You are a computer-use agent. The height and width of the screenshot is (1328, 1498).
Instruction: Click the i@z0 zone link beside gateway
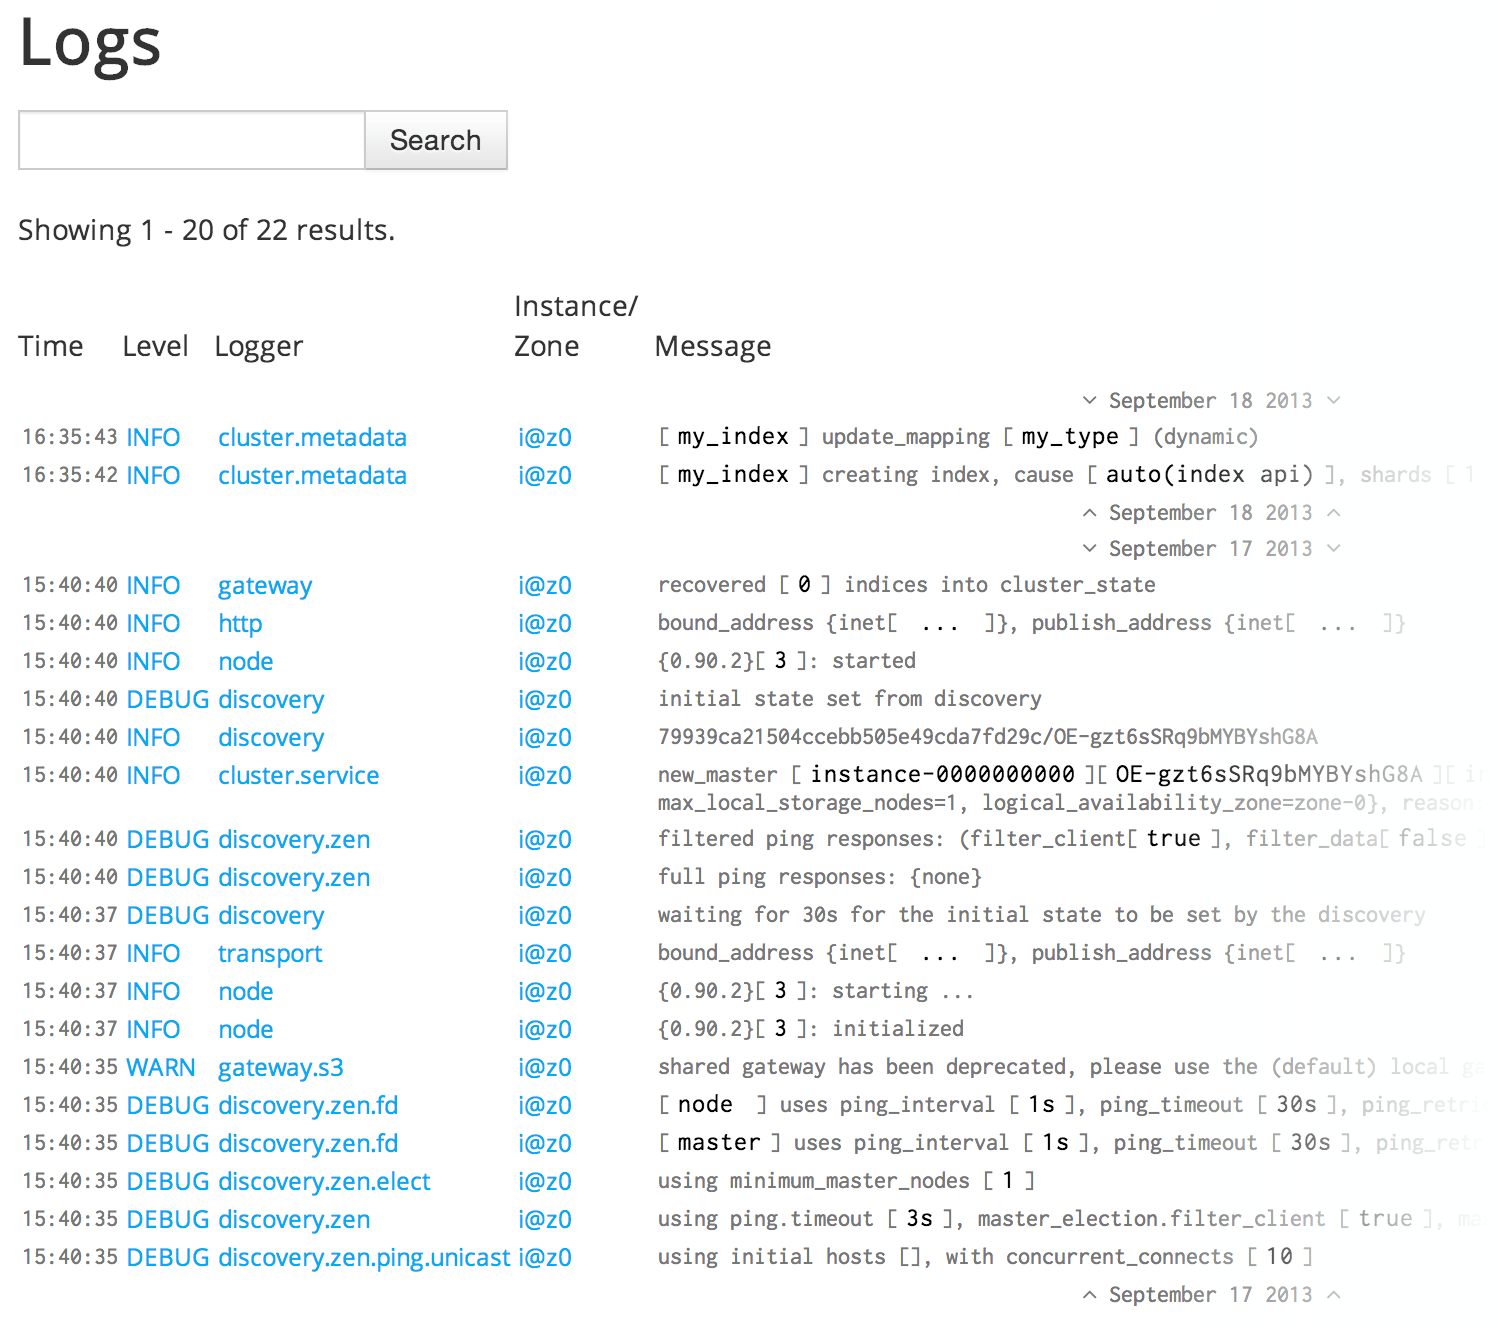point(545,585)
